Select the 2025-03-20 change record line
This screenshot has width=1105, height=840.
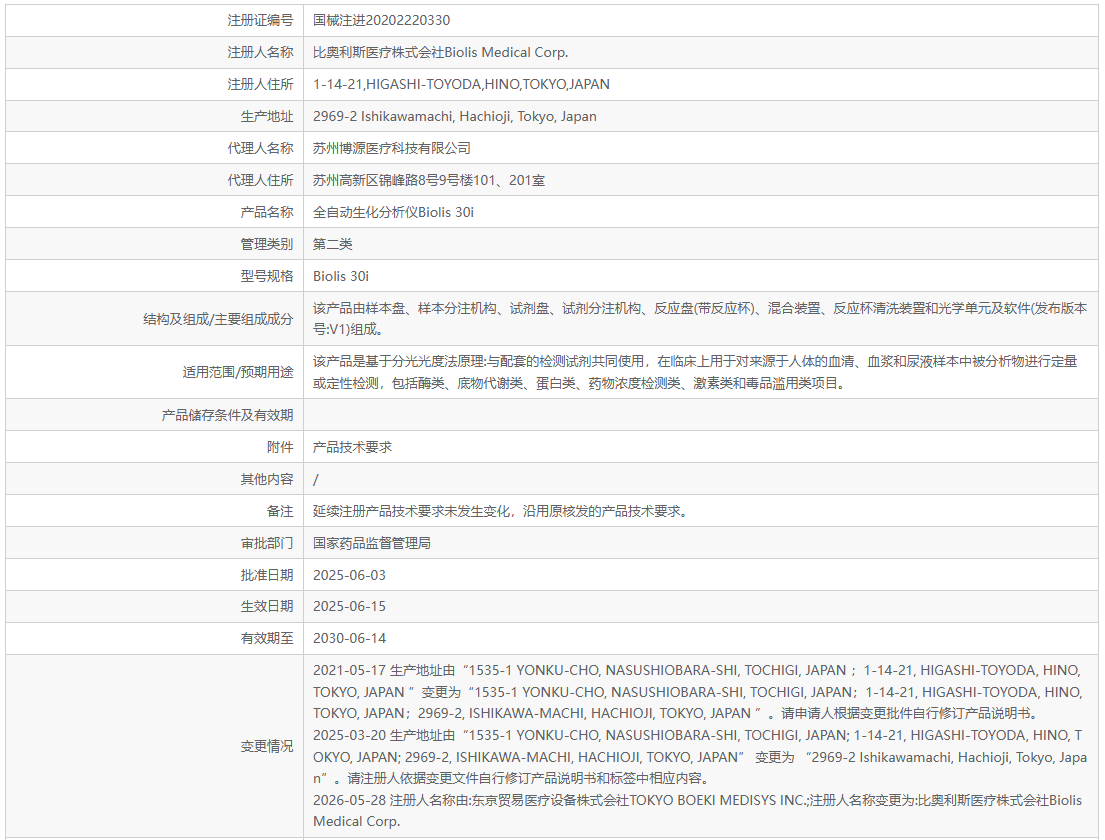[x=700, y=757]
